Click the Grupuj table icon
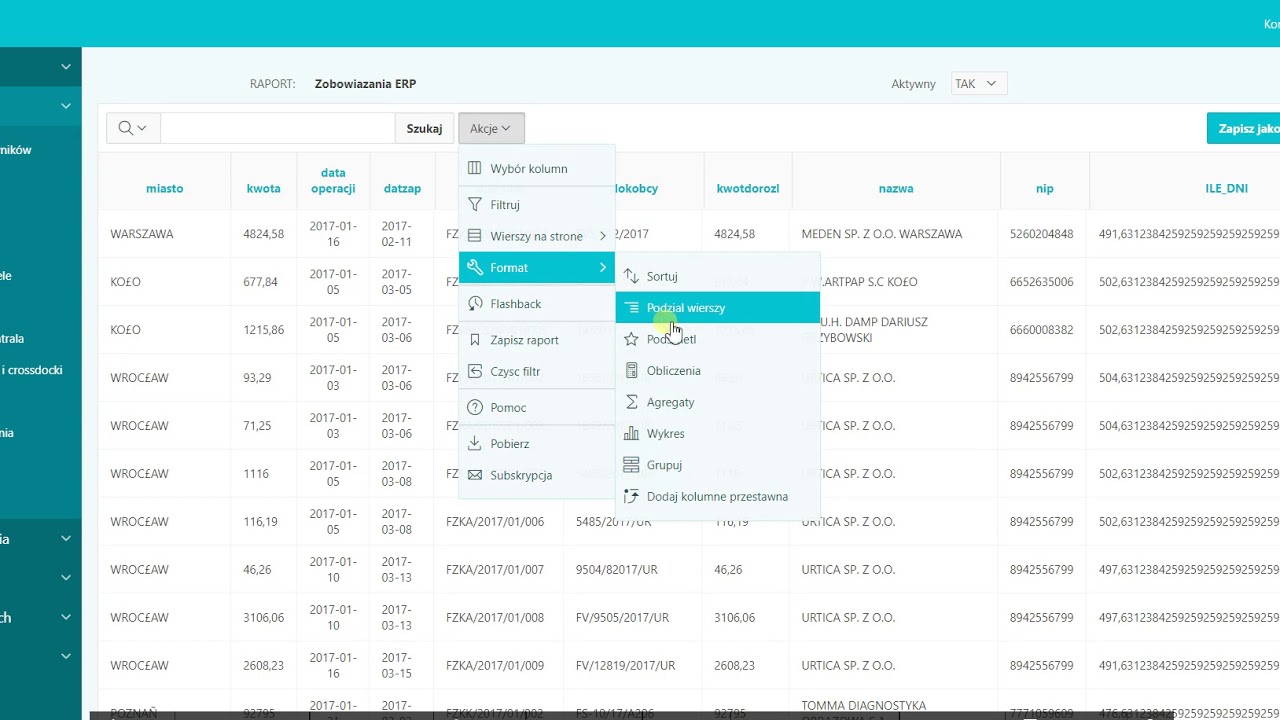 coord(631,465)
